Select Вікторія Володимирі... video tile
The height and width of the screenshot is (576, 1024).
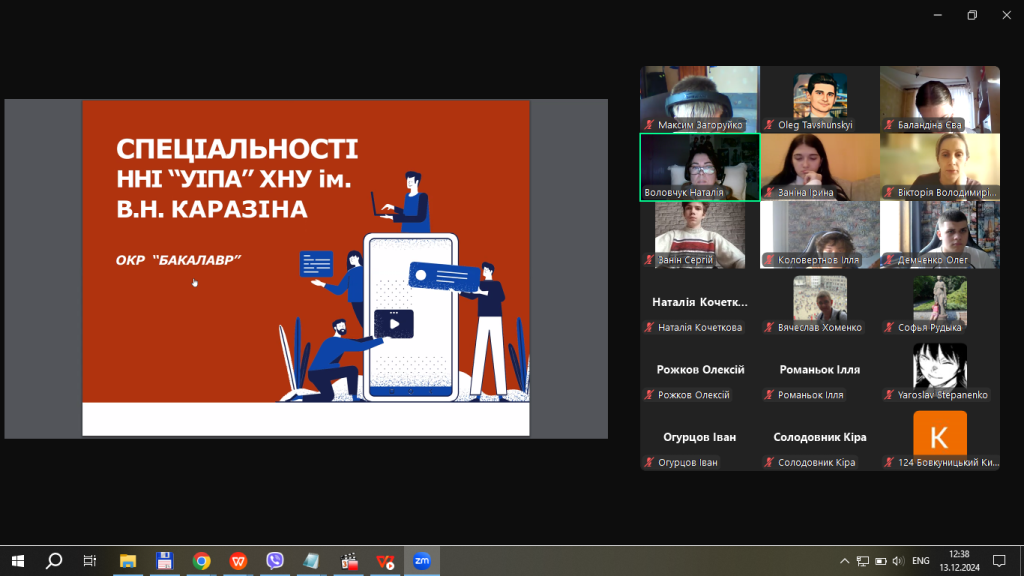click(940, 167)
